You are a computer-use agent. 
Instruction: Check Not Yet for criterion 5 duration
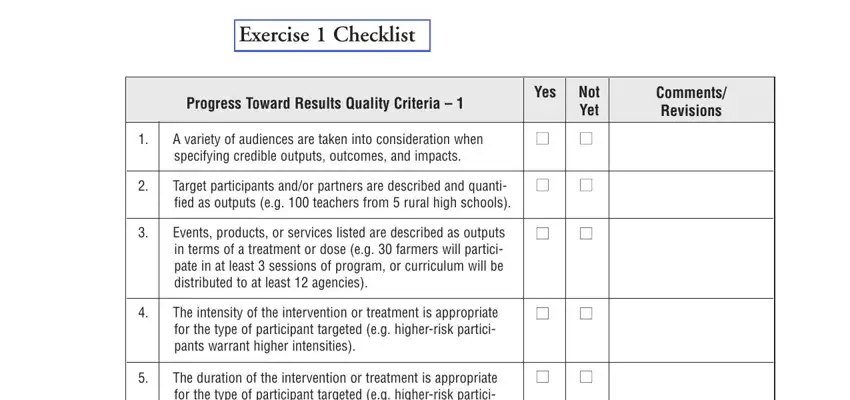click(585, 377)
